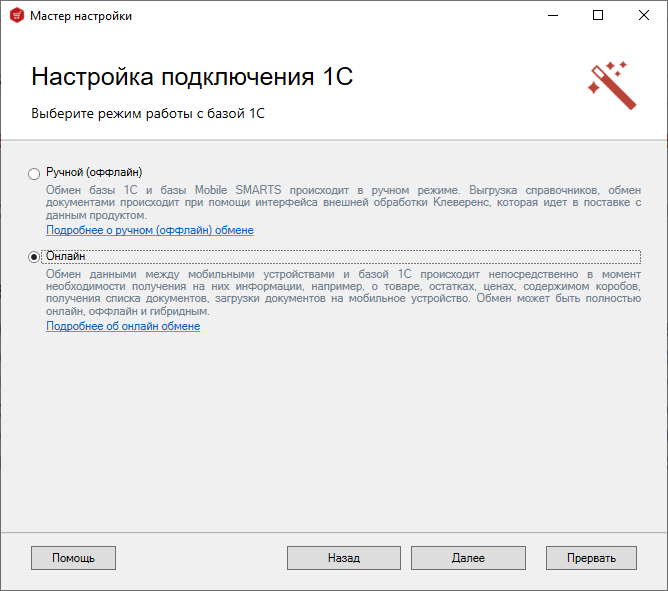This screenshot has height=591, width=668.
Task: Open link "Подробнее об онлайн обмене"
Action: point(123,326)
